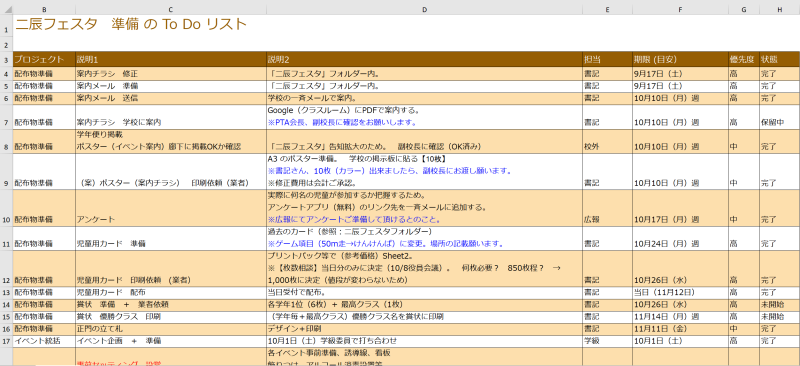800x366 pixels.
Task: Click the '状態' header cell
Action: click(780, 59)
